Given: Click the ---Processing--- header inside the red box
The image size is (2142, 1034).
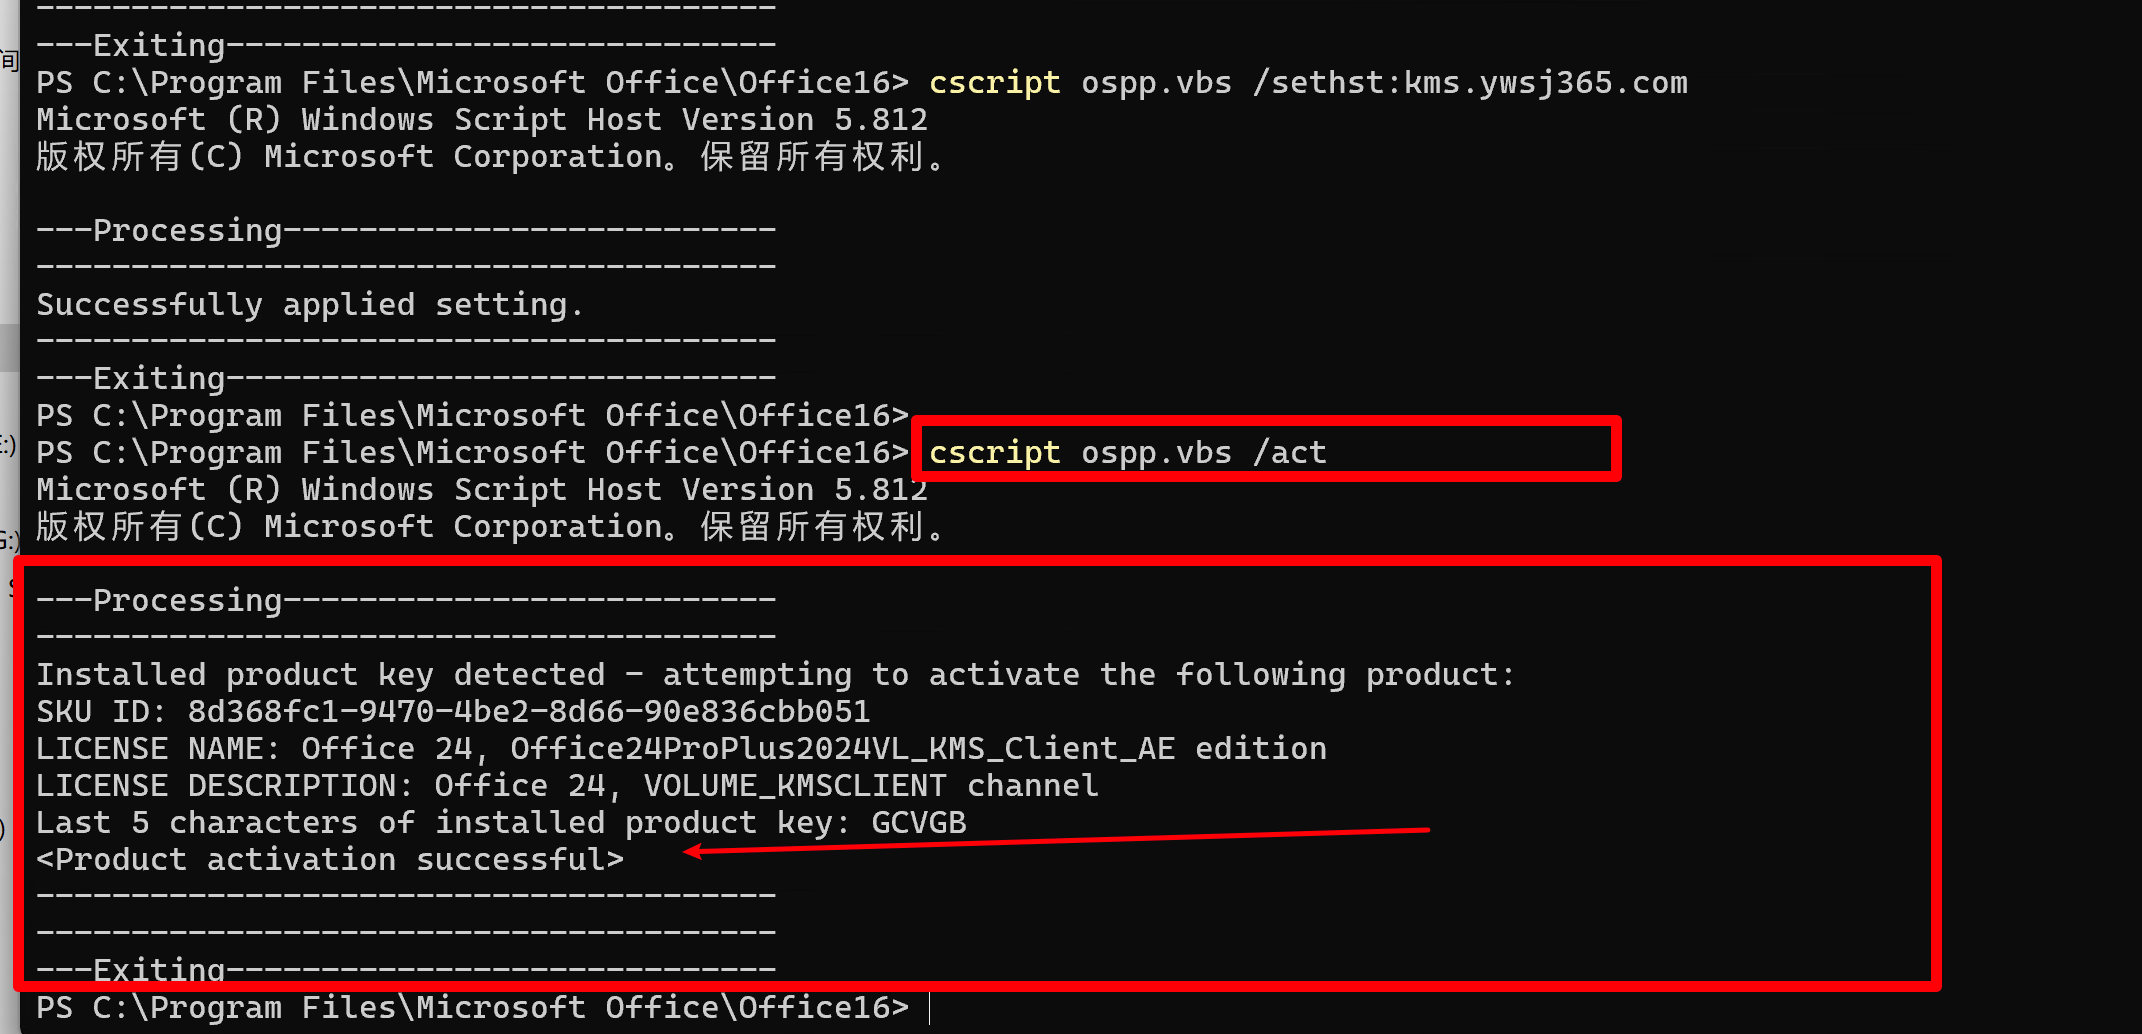Looking at the screenshot, I should tap(406, 601).
